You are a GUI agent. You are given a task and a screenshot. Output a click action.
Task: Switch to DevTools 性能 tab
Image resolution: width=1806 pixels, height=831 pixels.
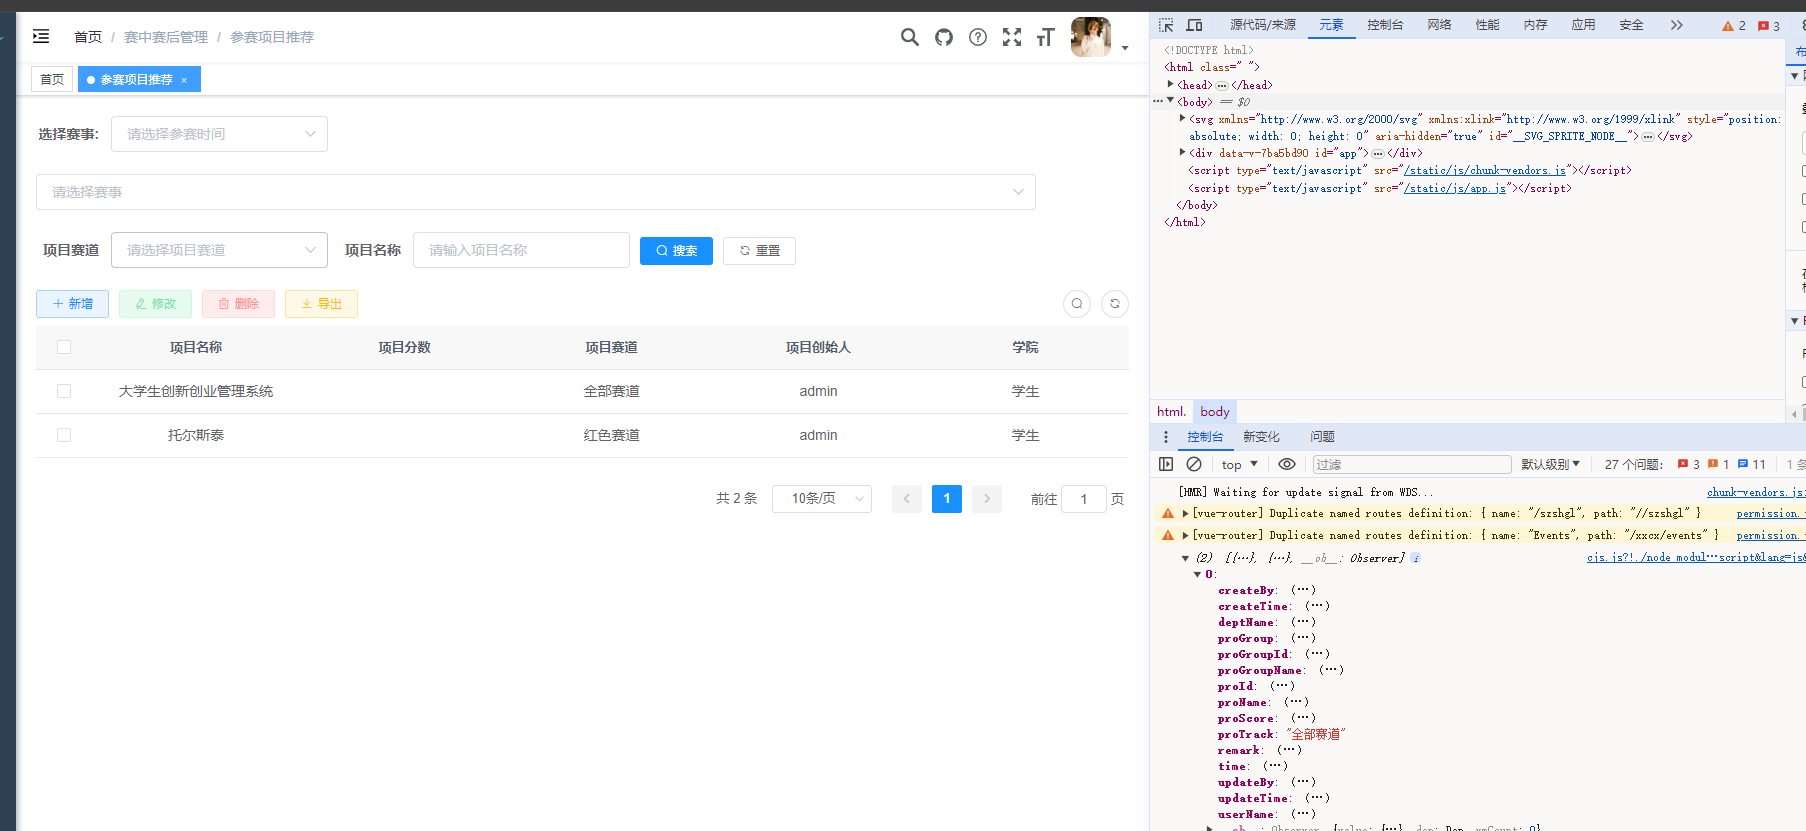coord(1488,25)
